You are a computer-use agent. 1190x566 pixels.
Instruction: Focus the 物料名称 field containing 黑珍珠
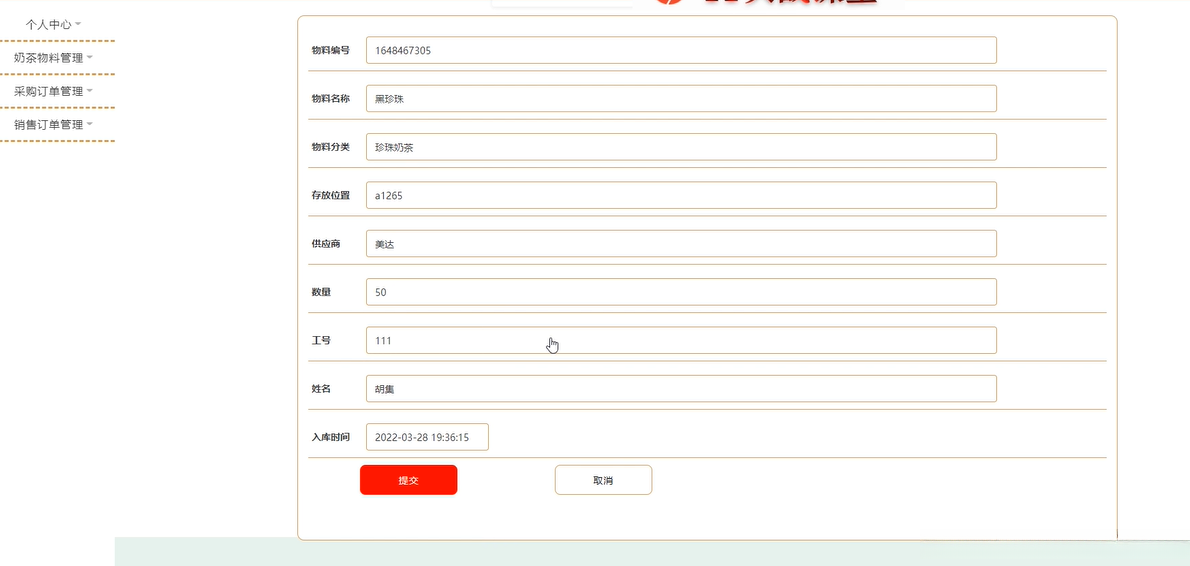tap(681, 99)
